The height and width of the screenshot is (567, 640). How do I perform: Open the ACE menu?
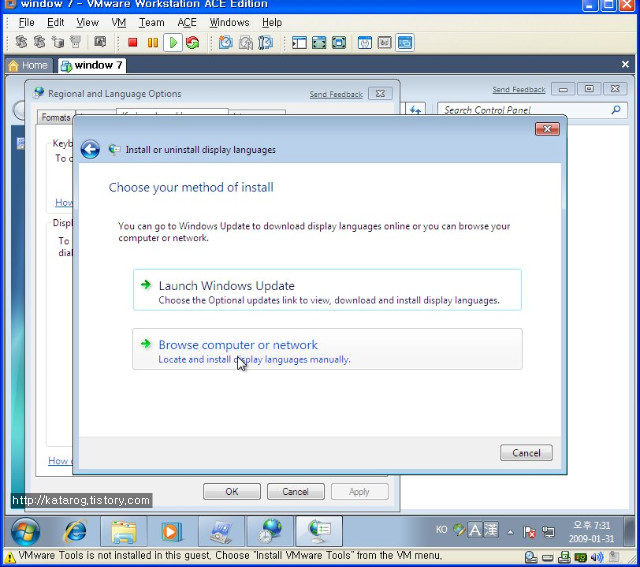pos(187,22)
